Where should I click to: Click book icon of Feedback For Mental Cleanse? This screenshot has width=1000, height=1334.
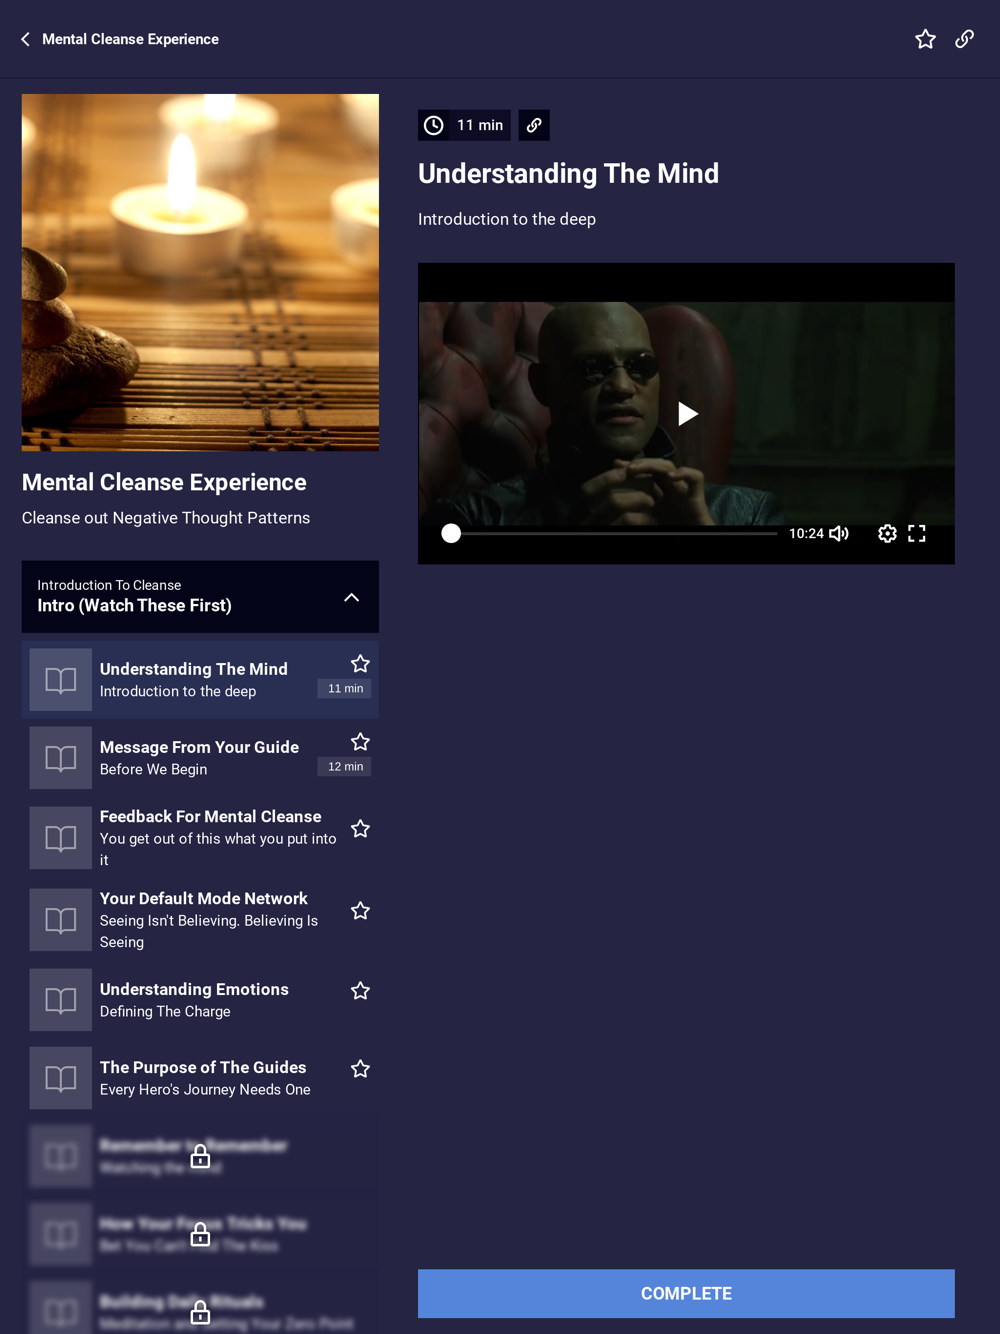pos(61,838)
